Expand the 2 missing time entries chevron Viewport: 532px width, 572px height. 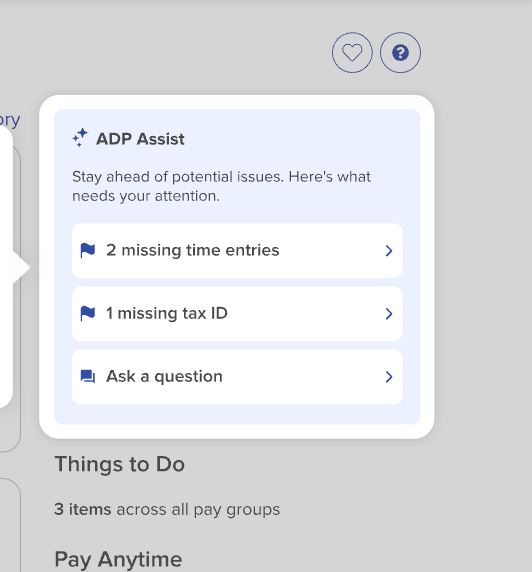(389, 251)
